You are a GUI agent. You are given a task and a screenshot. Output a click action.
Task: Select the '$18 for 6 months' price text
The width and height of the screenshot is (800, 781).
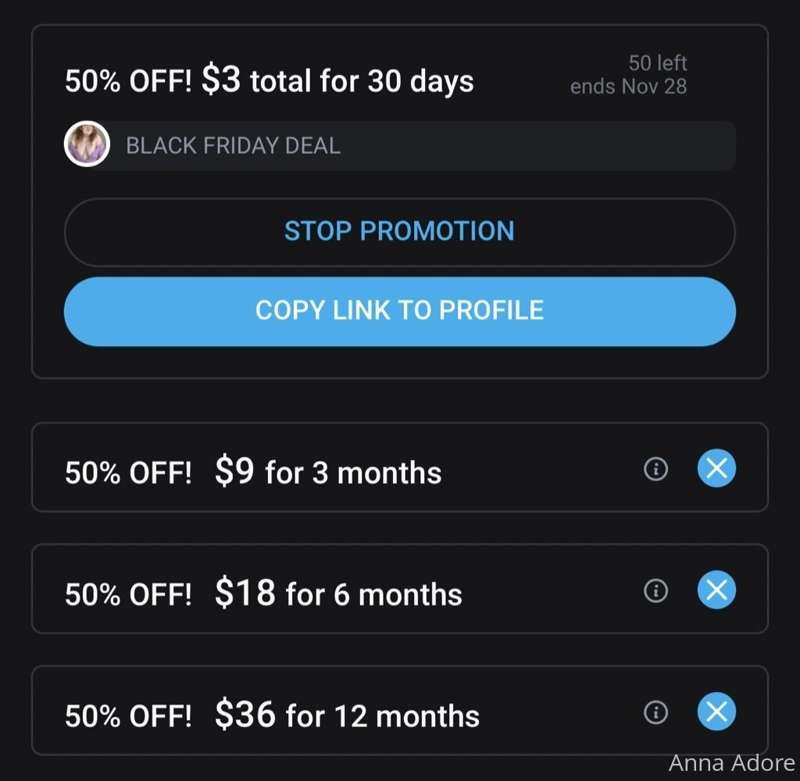click(338, 593)
